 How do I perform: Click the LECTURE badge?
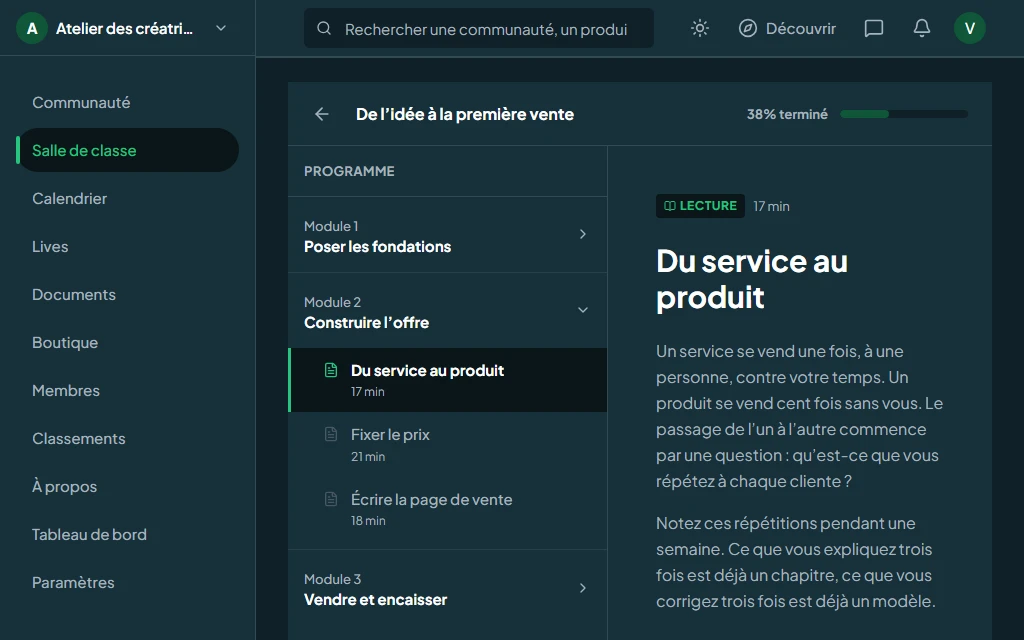[700, 206]
